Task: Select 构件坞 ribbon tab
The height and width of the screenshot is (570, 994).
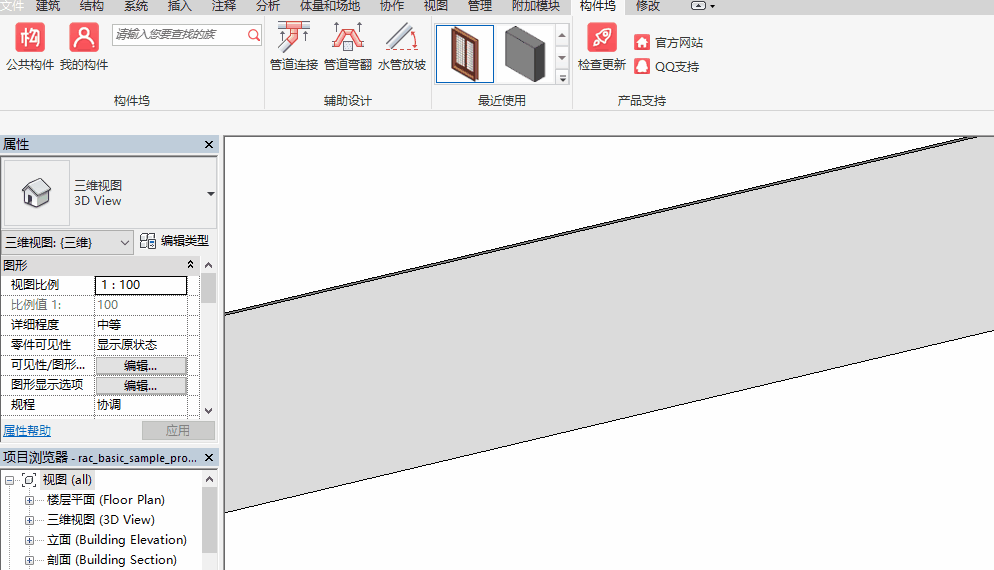Action: (x=597, y=6)
